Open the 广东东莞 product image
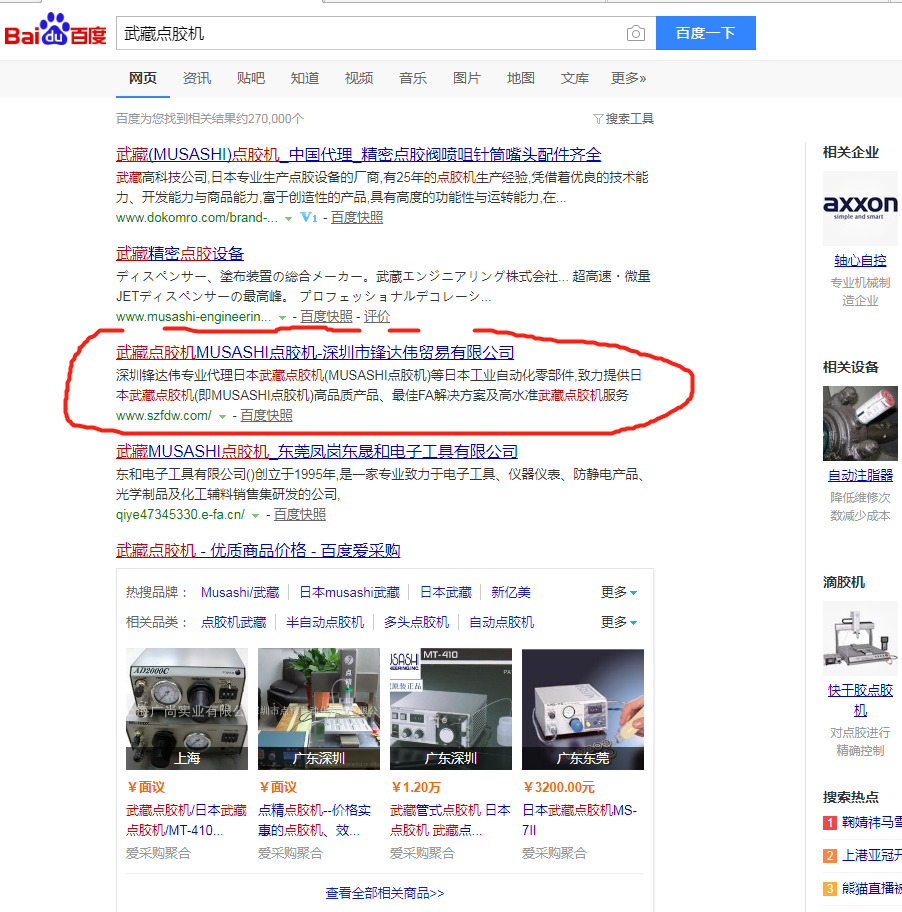The image size is (902, 912). [583, 709]
